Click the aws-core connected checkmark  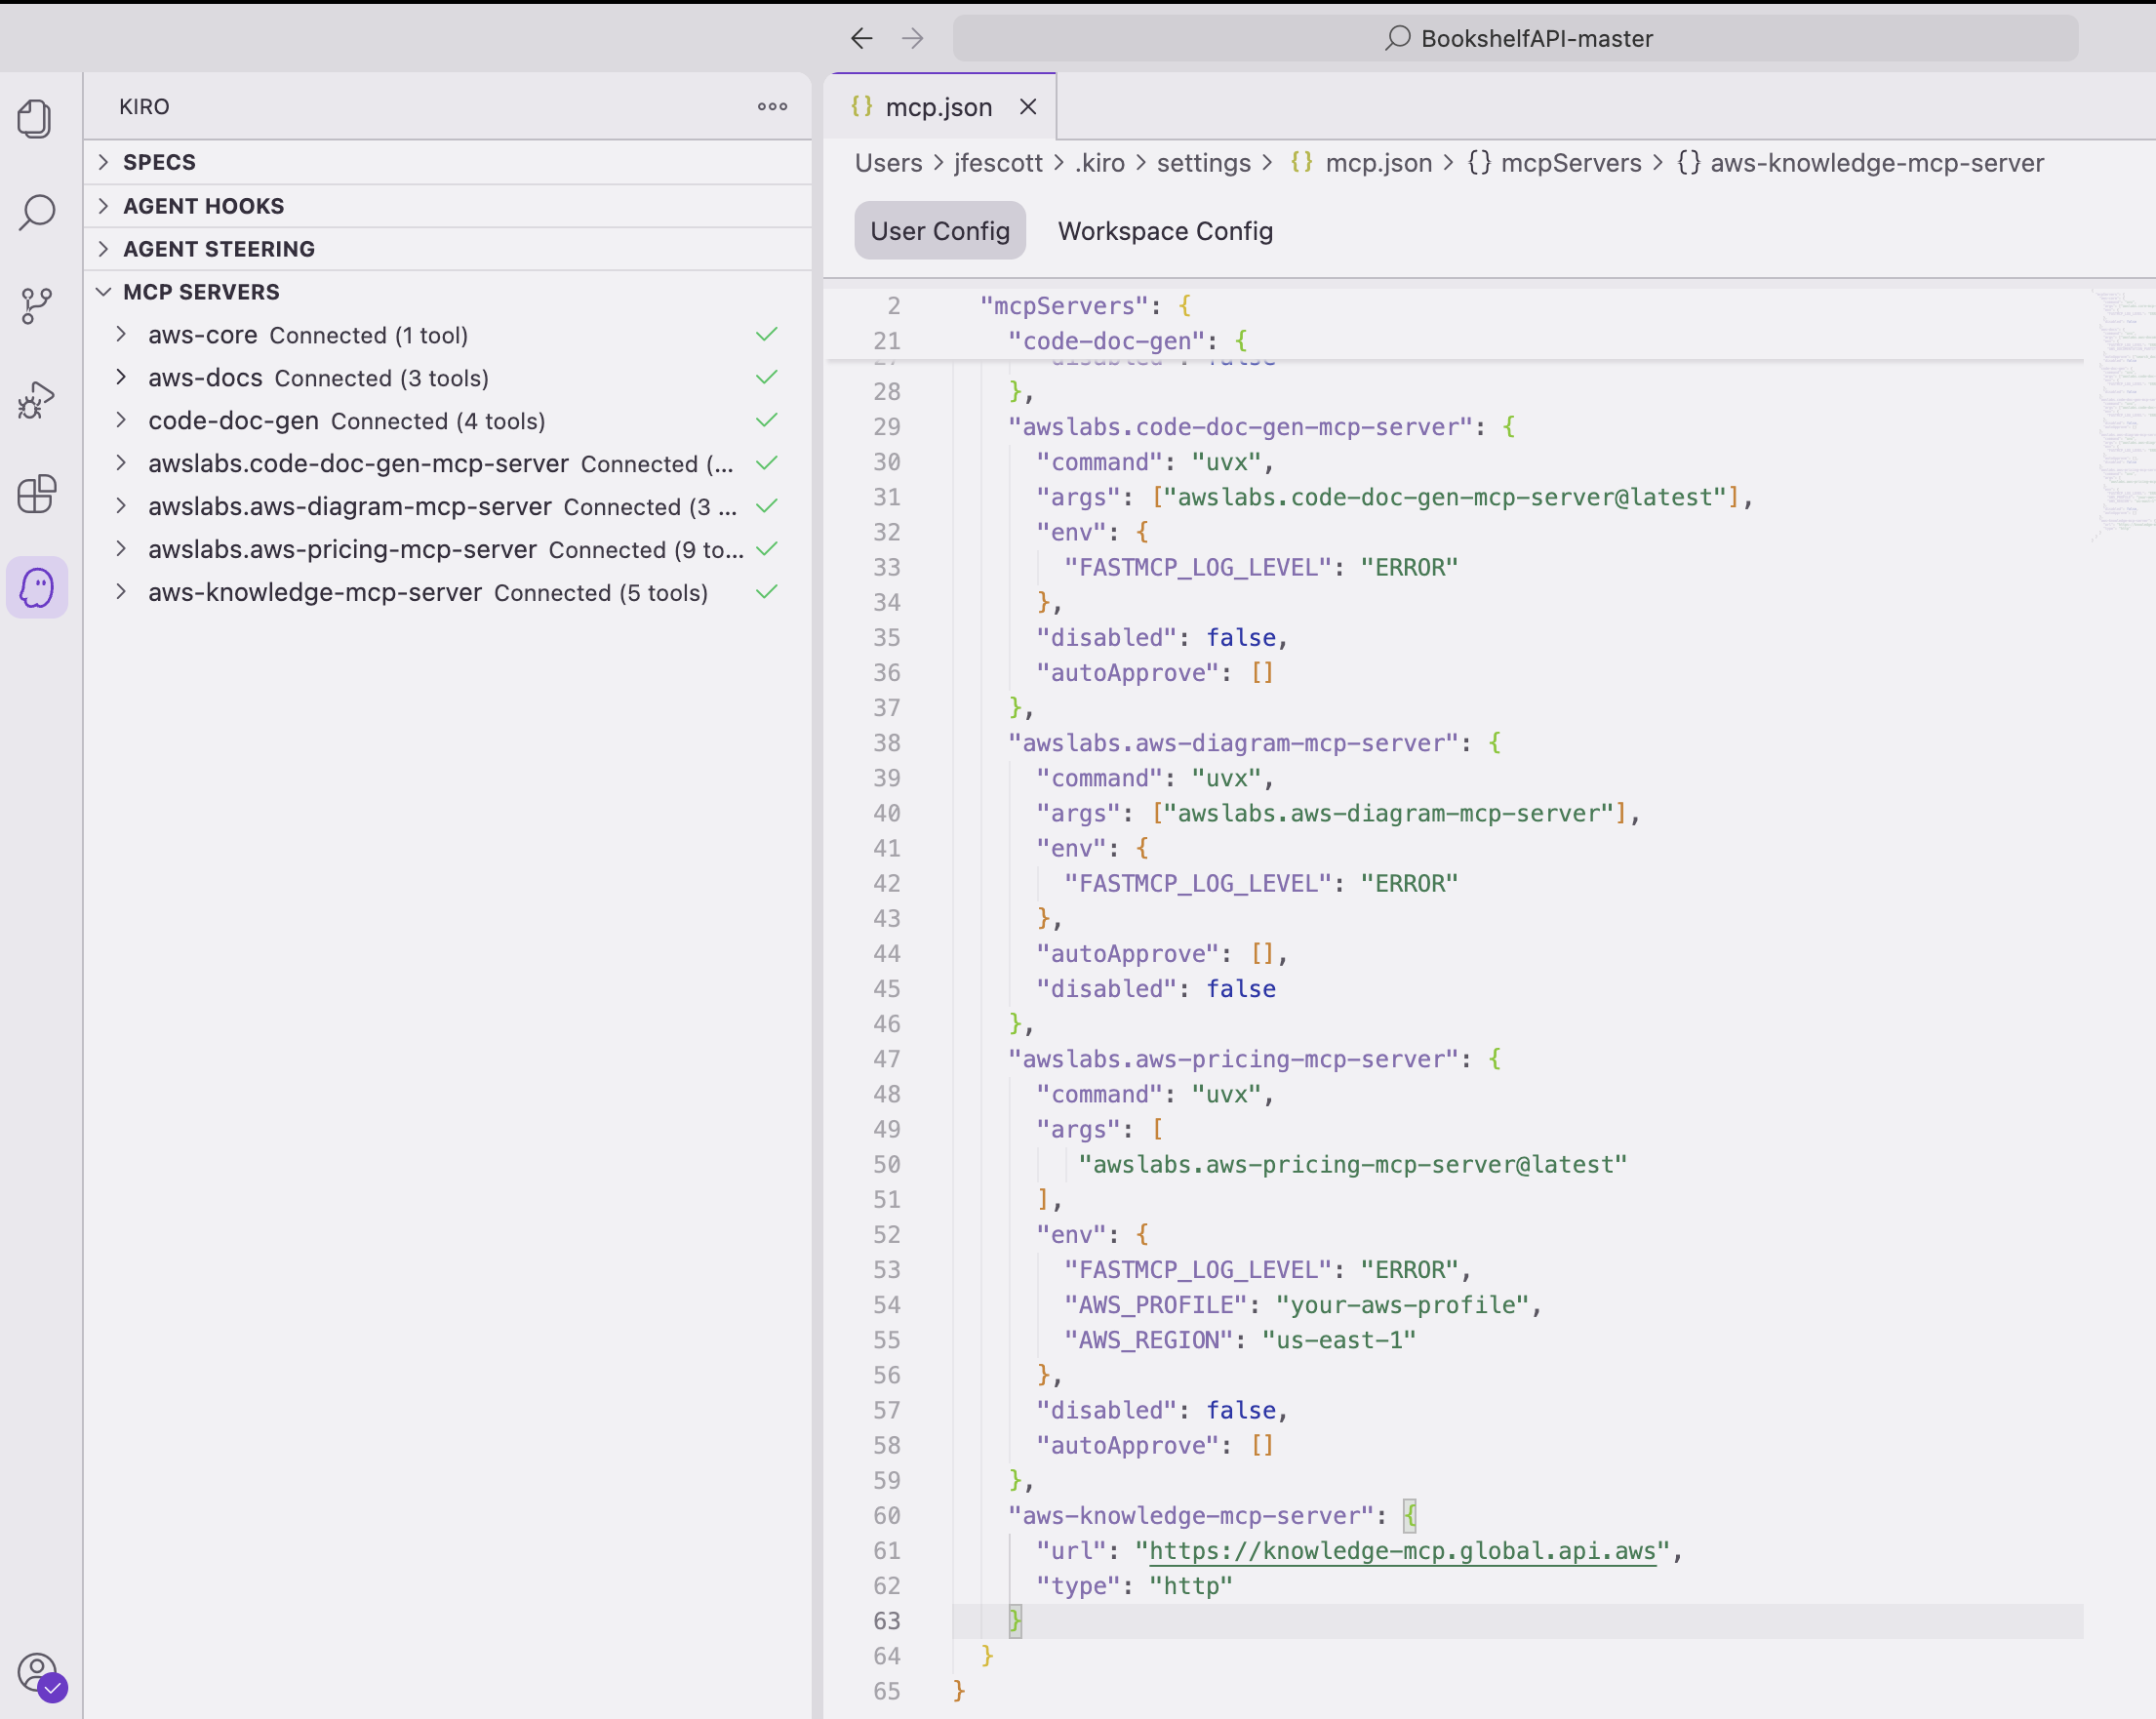click(x=766, y=334)
